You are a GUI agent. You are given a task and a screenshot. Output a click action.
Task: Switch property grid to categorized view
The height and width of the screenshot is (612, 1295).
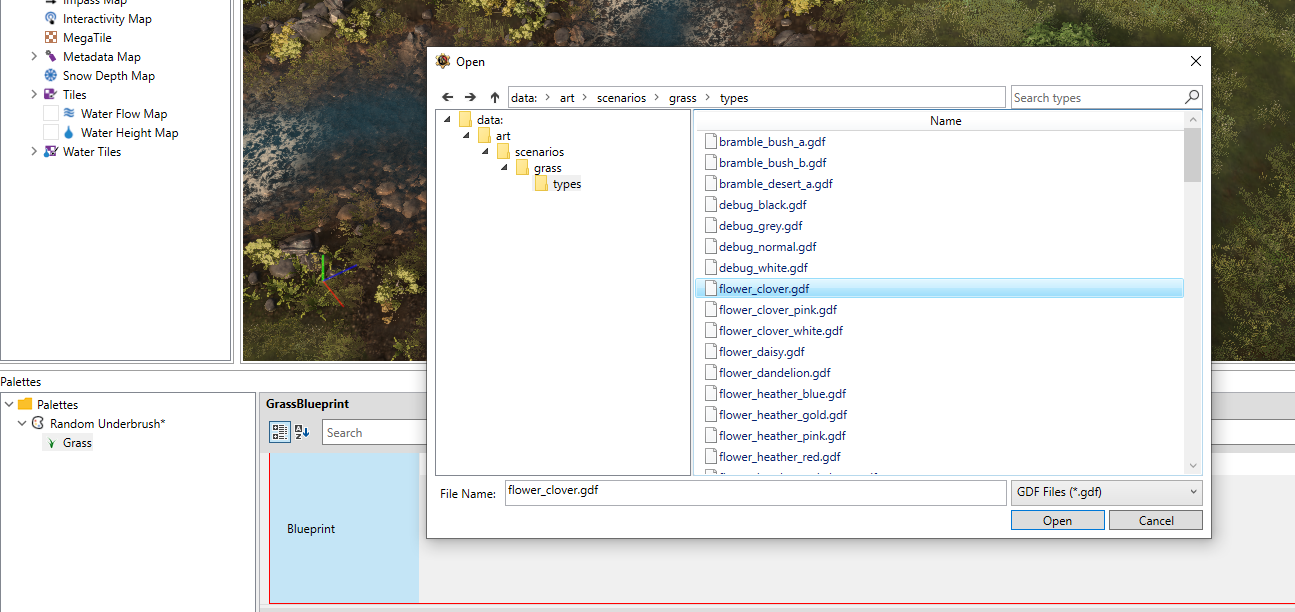pos(280,432)
